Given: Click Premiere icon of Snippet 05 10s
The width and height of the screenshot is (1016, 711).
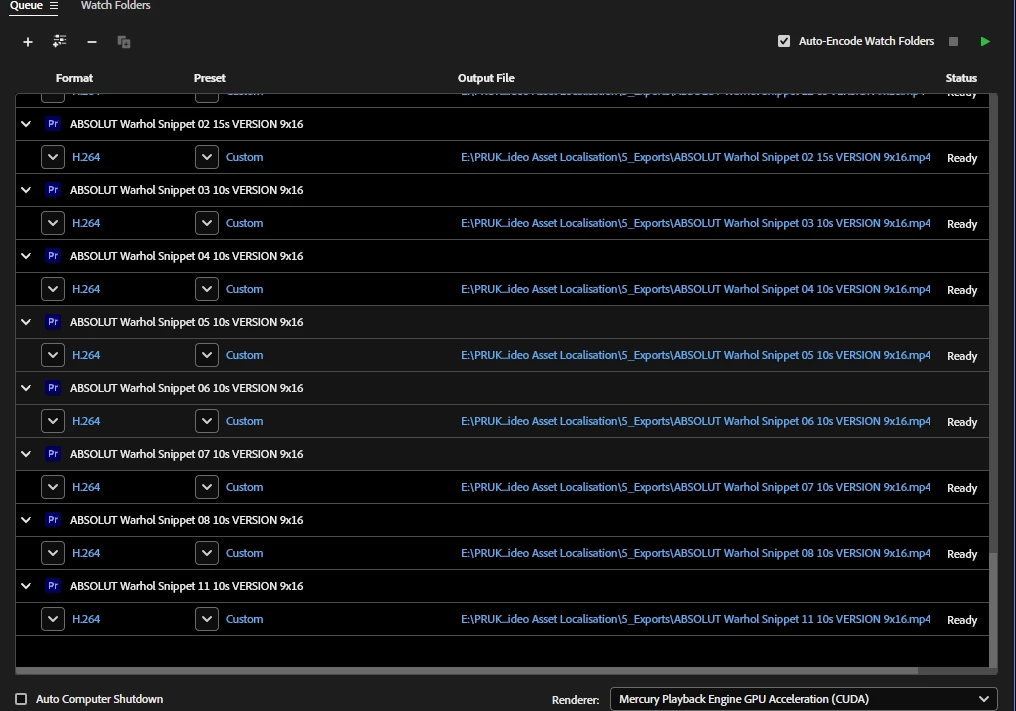Looking at the screenshot, I should pos(53,322).
